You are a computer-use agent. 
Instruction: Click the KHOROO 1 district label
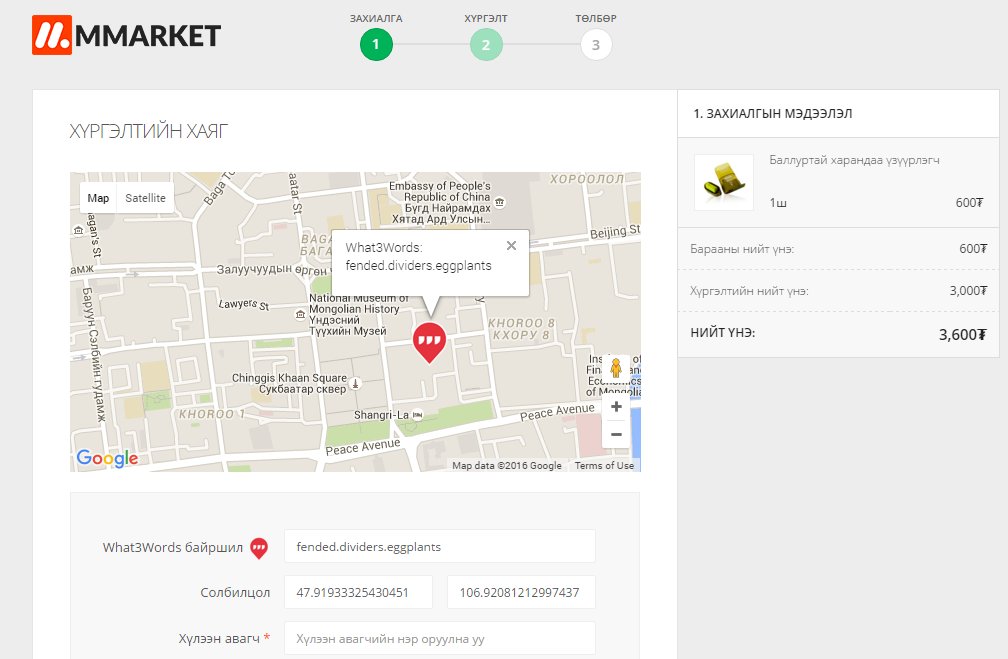[x=212, y=414]
